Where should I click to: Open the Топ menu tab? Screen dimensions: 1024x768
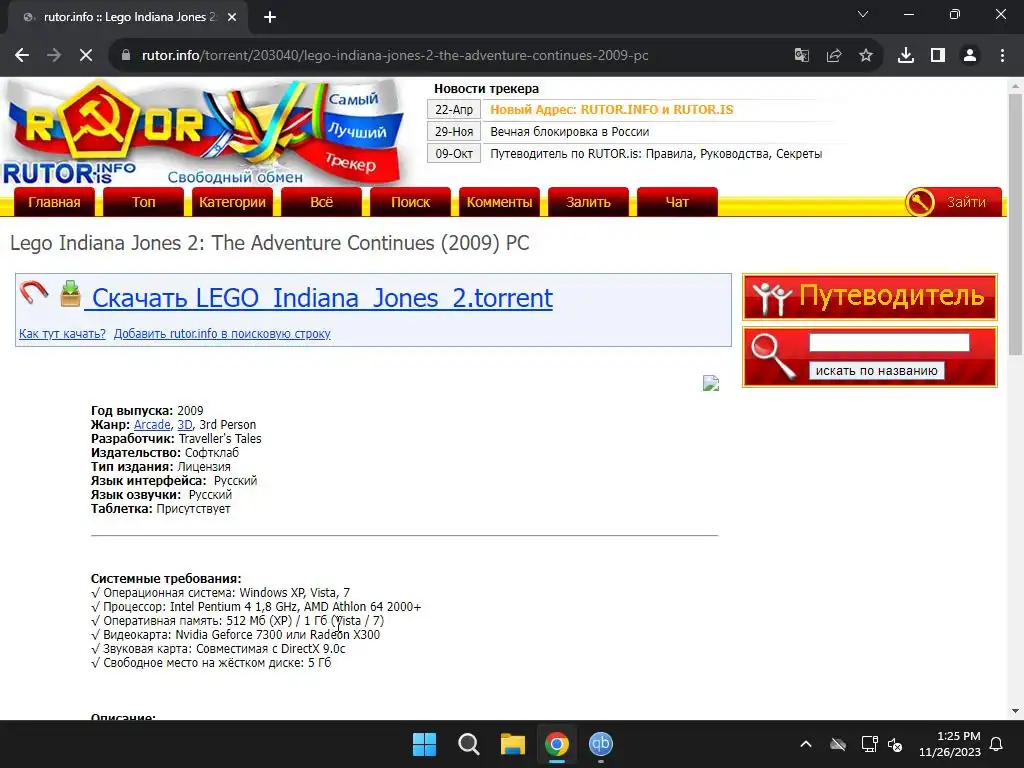pos(144,202)
